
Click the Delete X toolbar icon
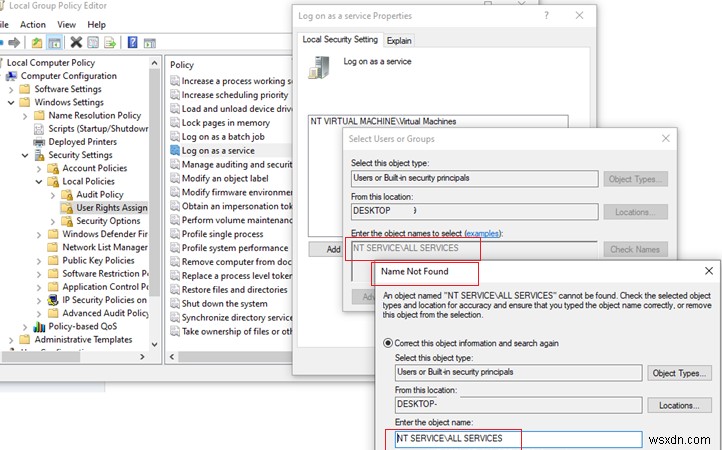coord(76,42)
